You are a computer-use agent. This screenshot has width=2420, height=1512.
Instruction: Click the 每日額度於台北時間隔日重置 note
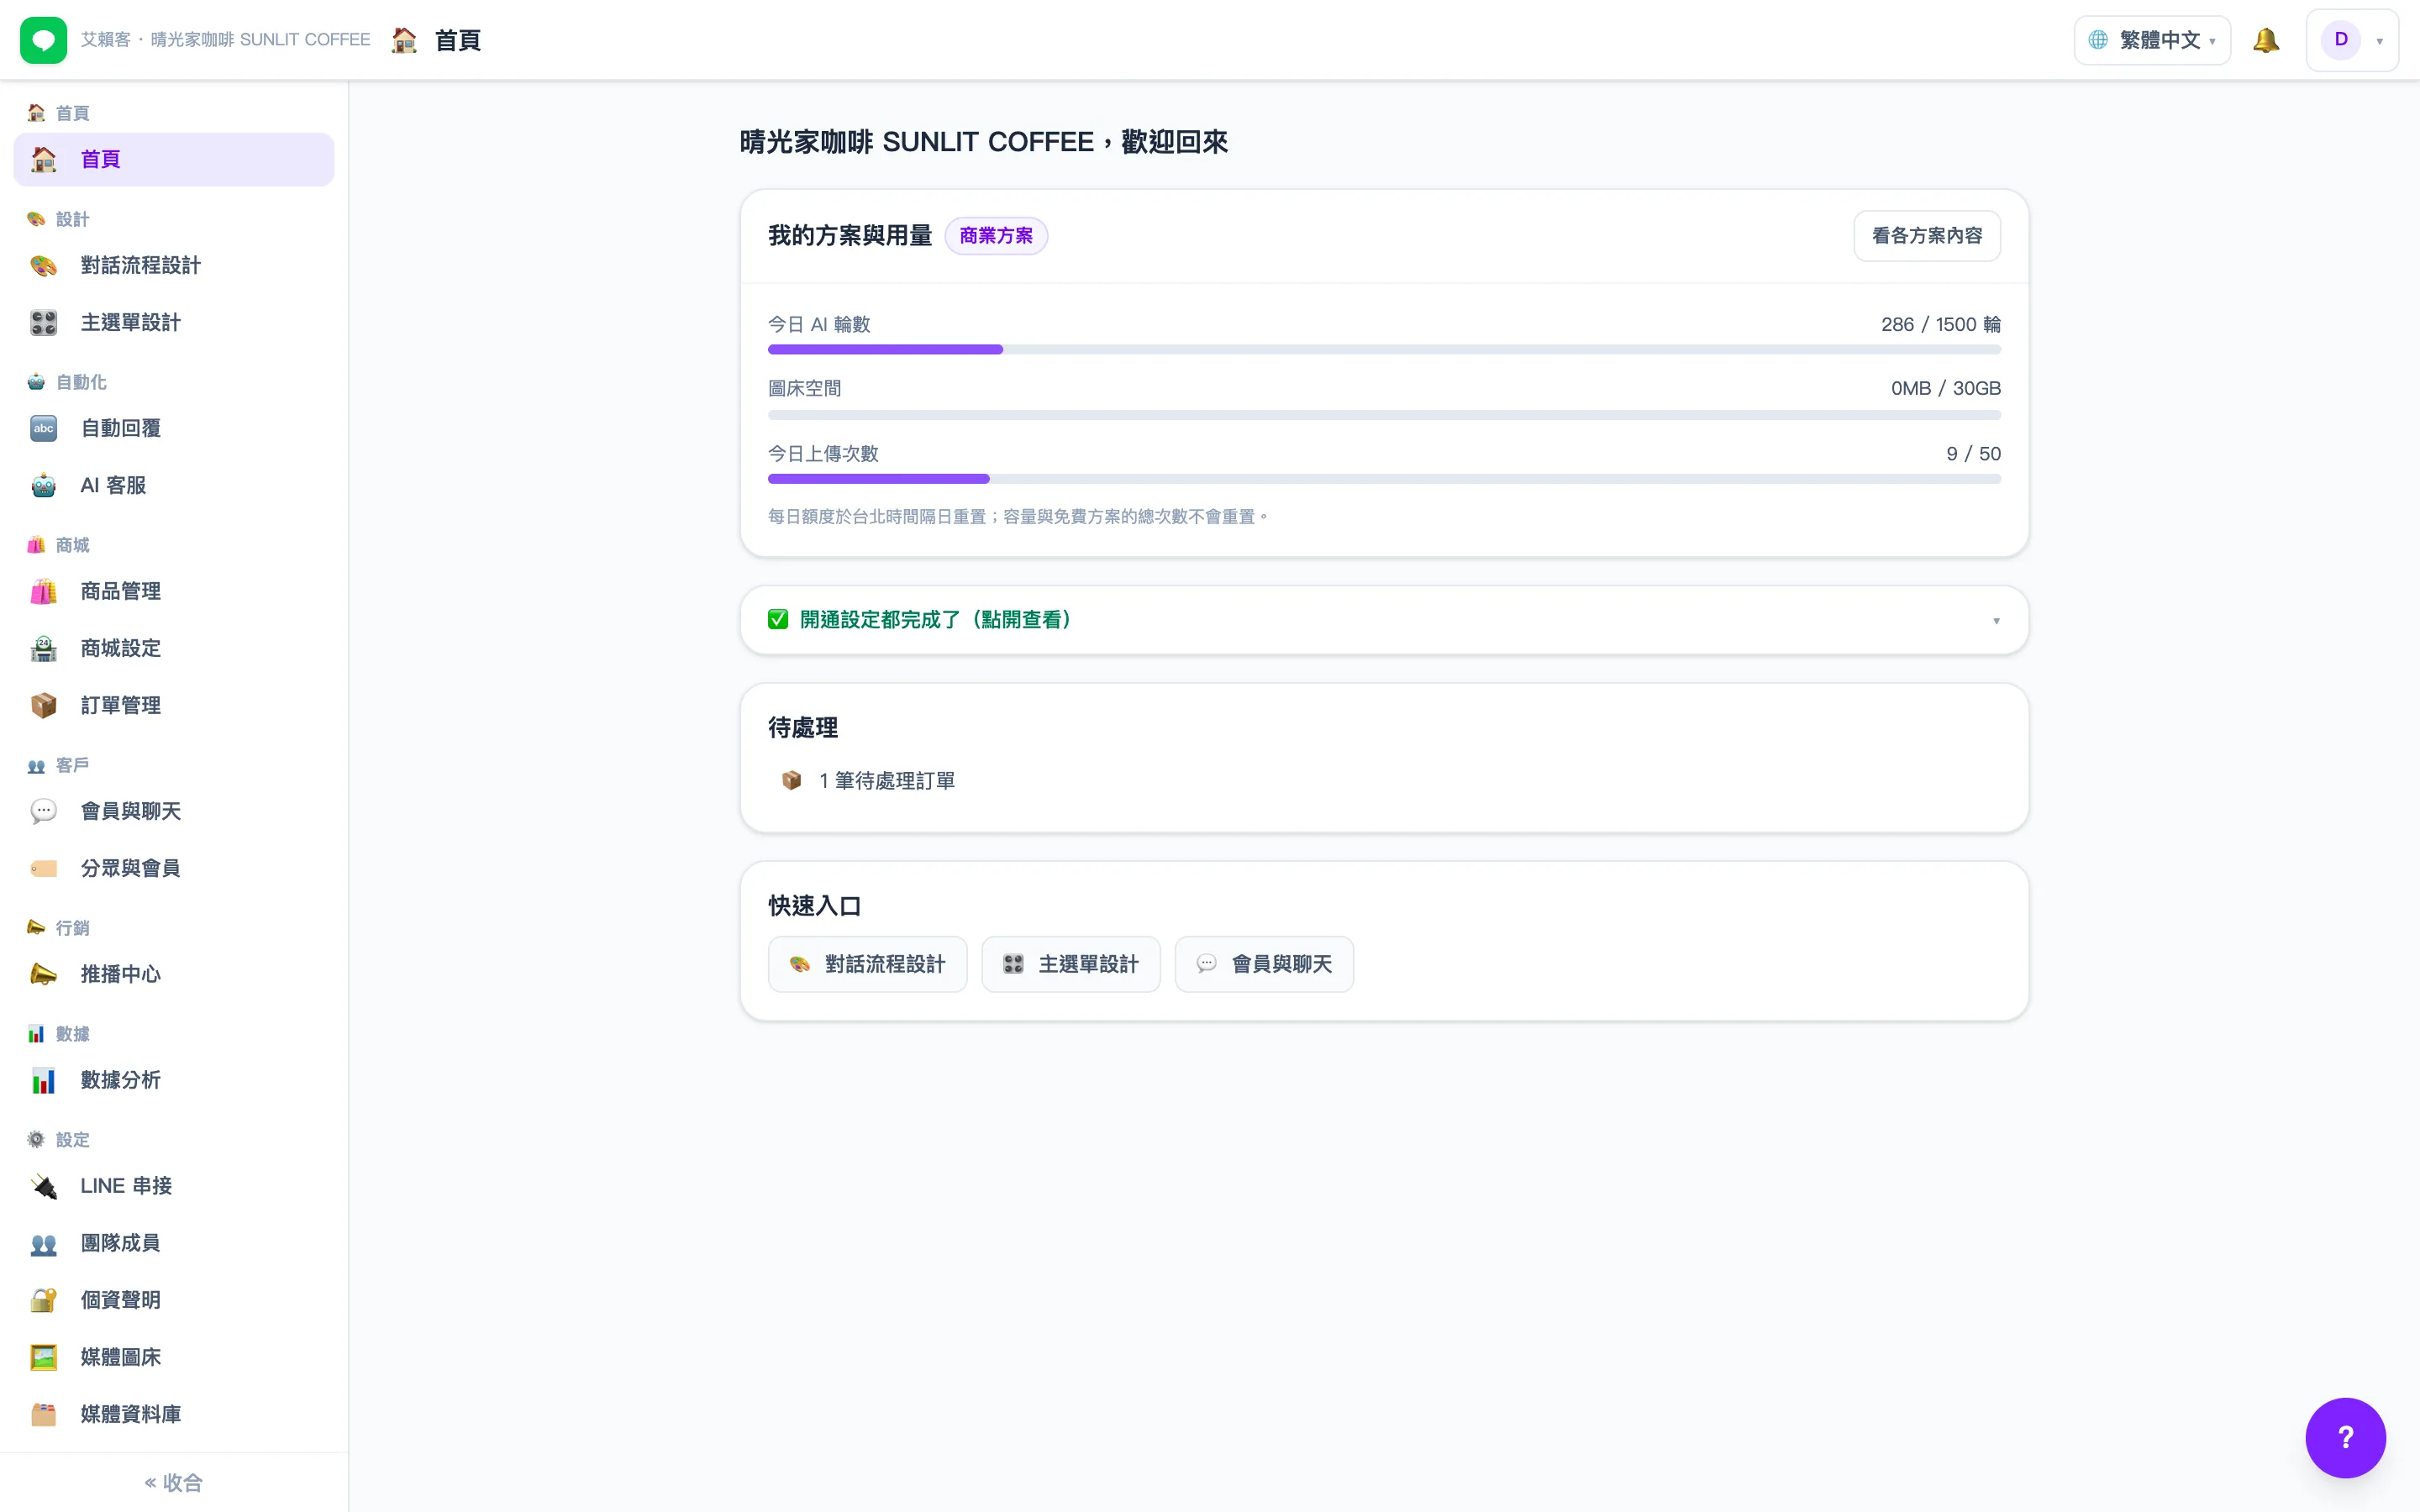tap(1018, 517)
